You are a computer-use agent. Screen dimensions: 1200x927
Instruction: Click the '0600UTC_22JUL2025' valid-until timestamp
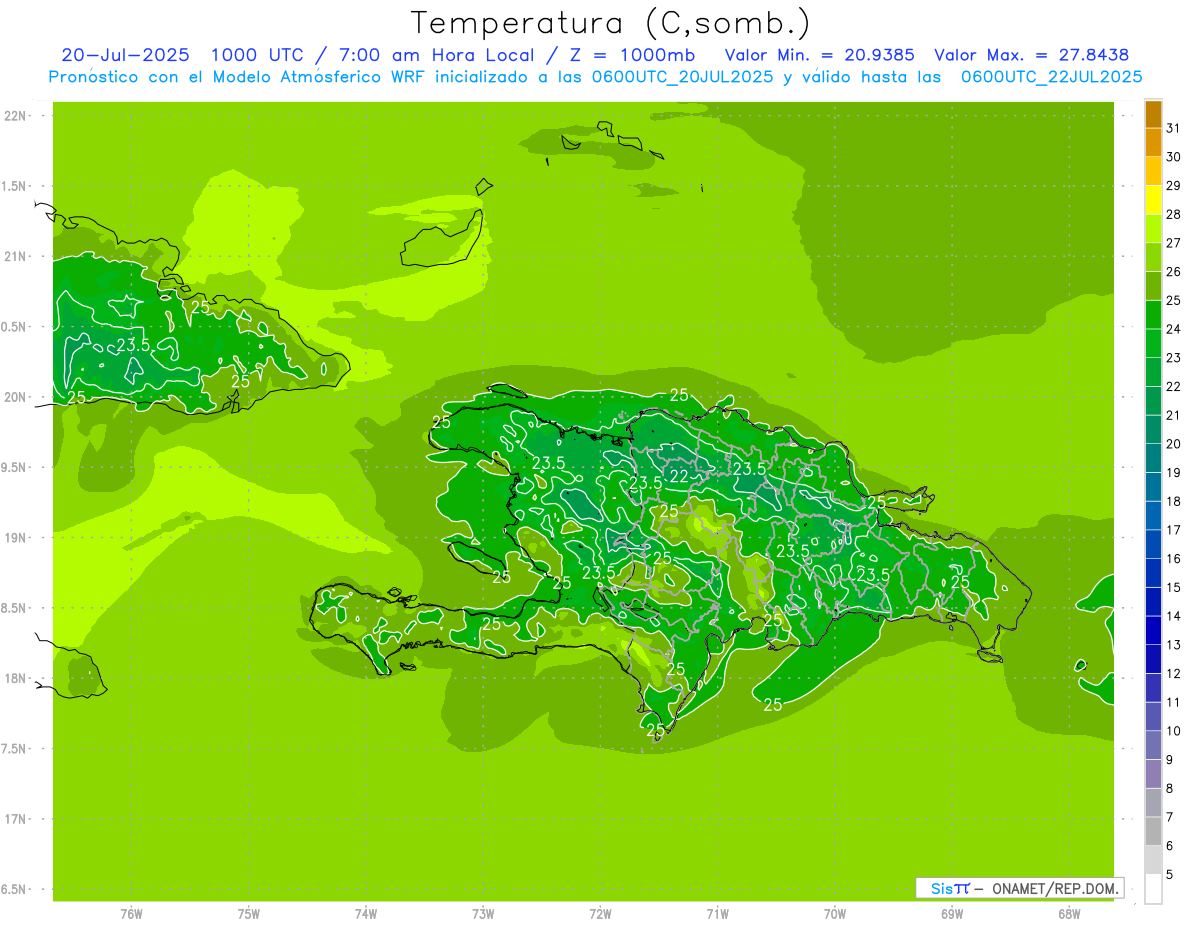[1051, 77]
